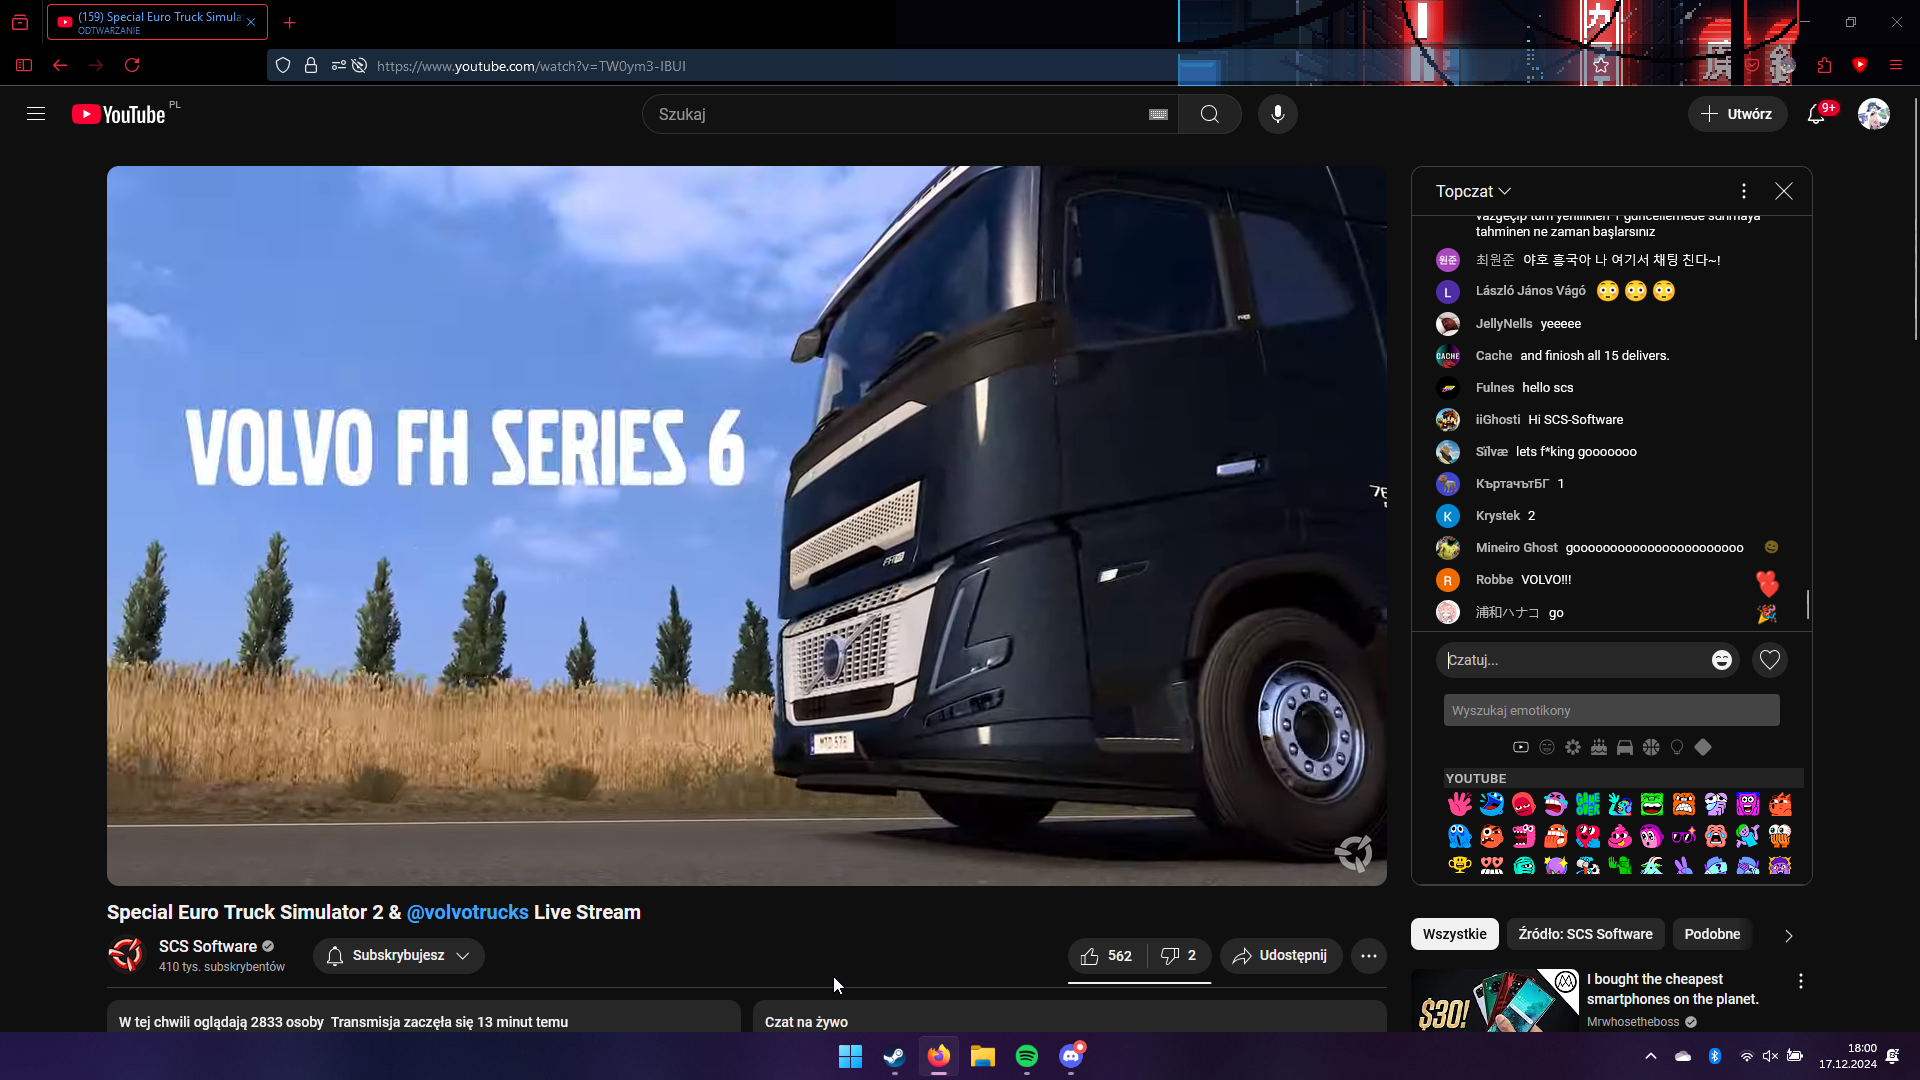This screenshot has width=1920, height=1080.
Task: Click the Utwórz create button
Action: pos(1737,114)
